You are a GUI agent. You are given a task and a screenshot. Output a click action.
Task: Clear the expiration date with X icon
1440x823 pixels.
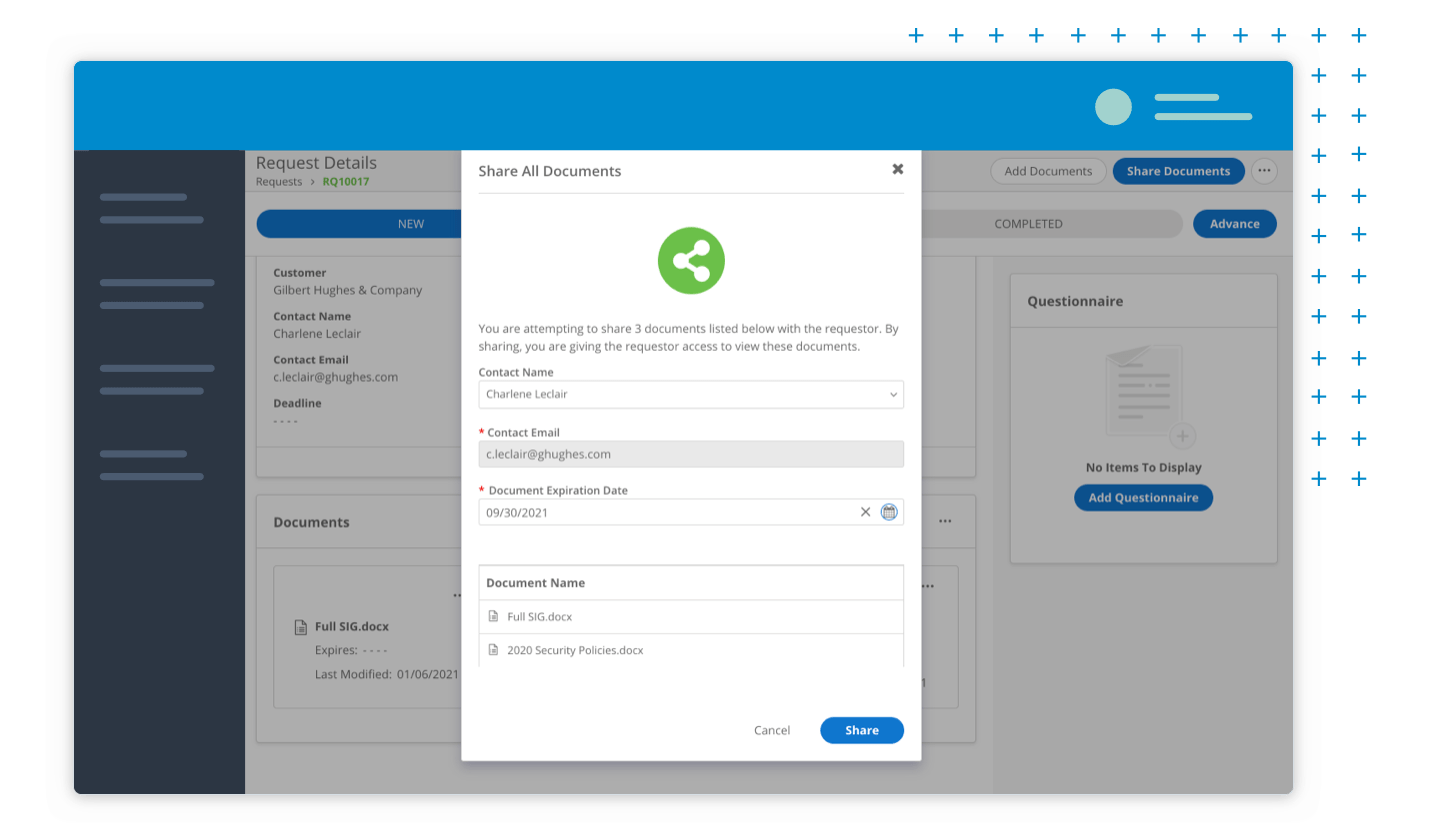click(x=866, y=512)
